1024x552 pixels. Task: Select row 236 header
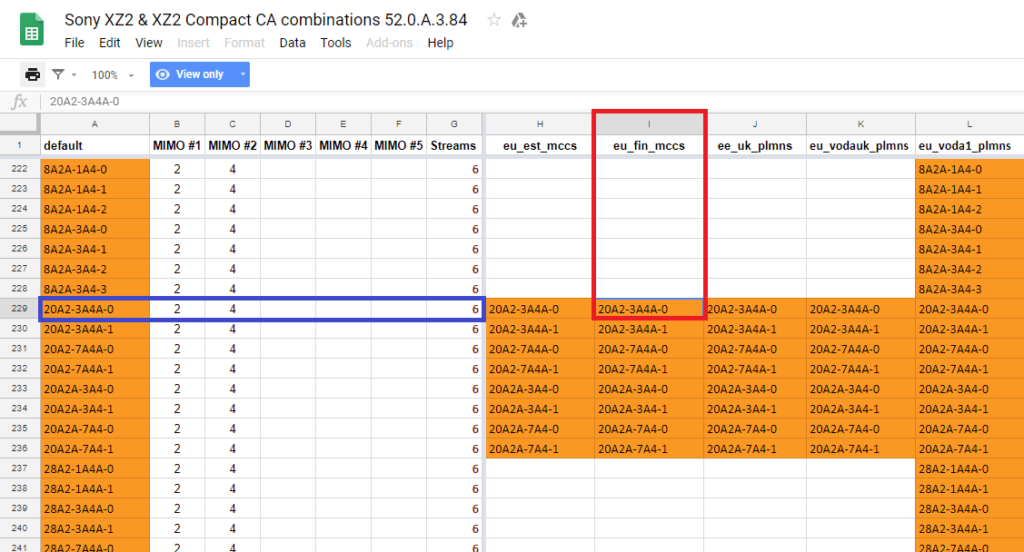(x=20, y=449)
